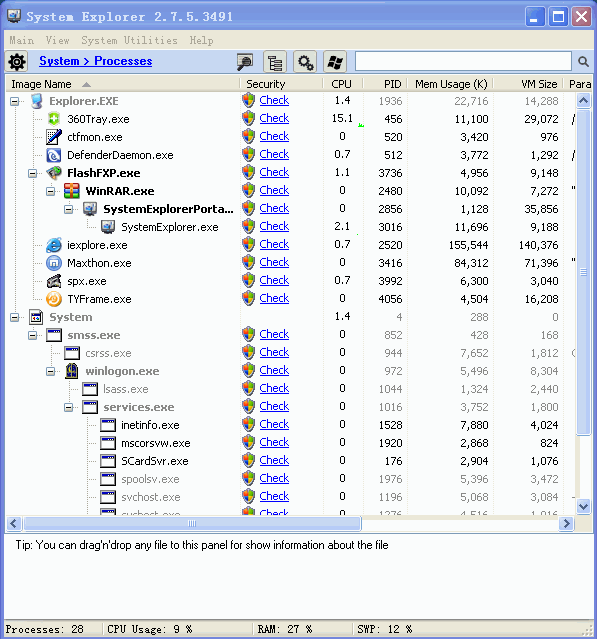Click the winlogon.exe icon
This screenshot has height=639, width=597.
point(72,371)
